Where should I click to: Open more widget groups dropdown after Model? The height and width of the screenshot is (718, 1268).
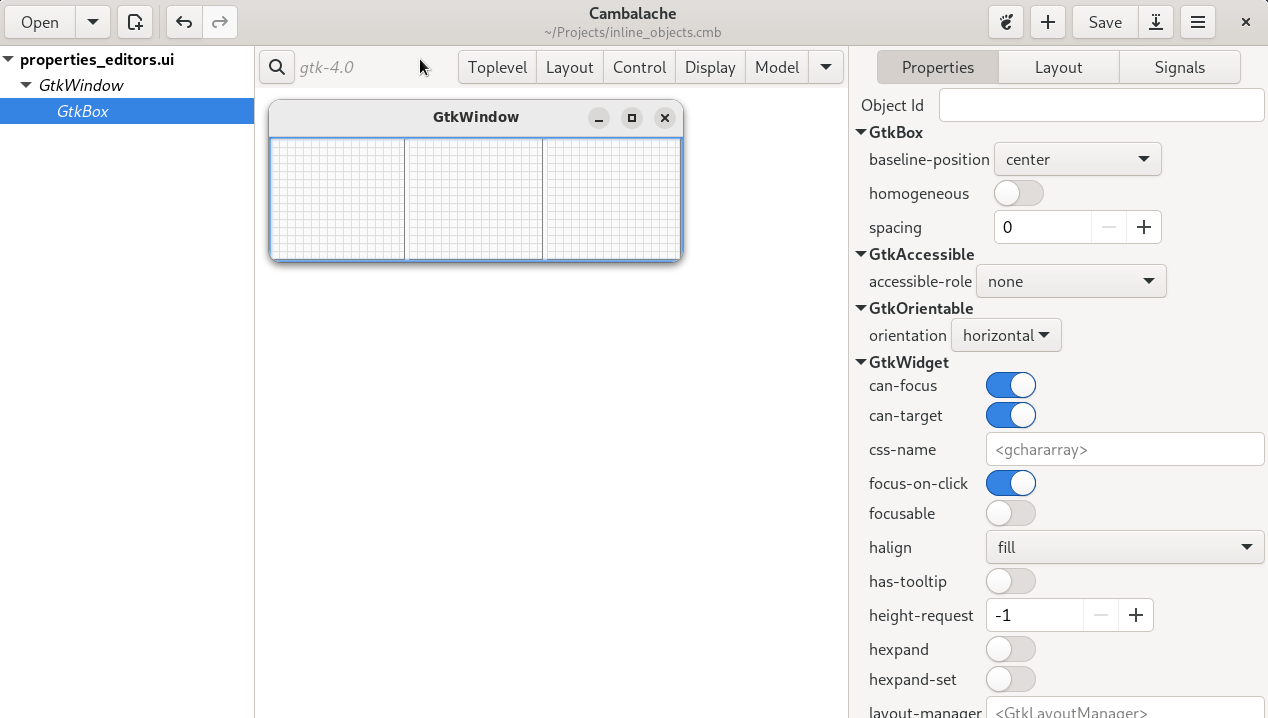click(826, 67)
